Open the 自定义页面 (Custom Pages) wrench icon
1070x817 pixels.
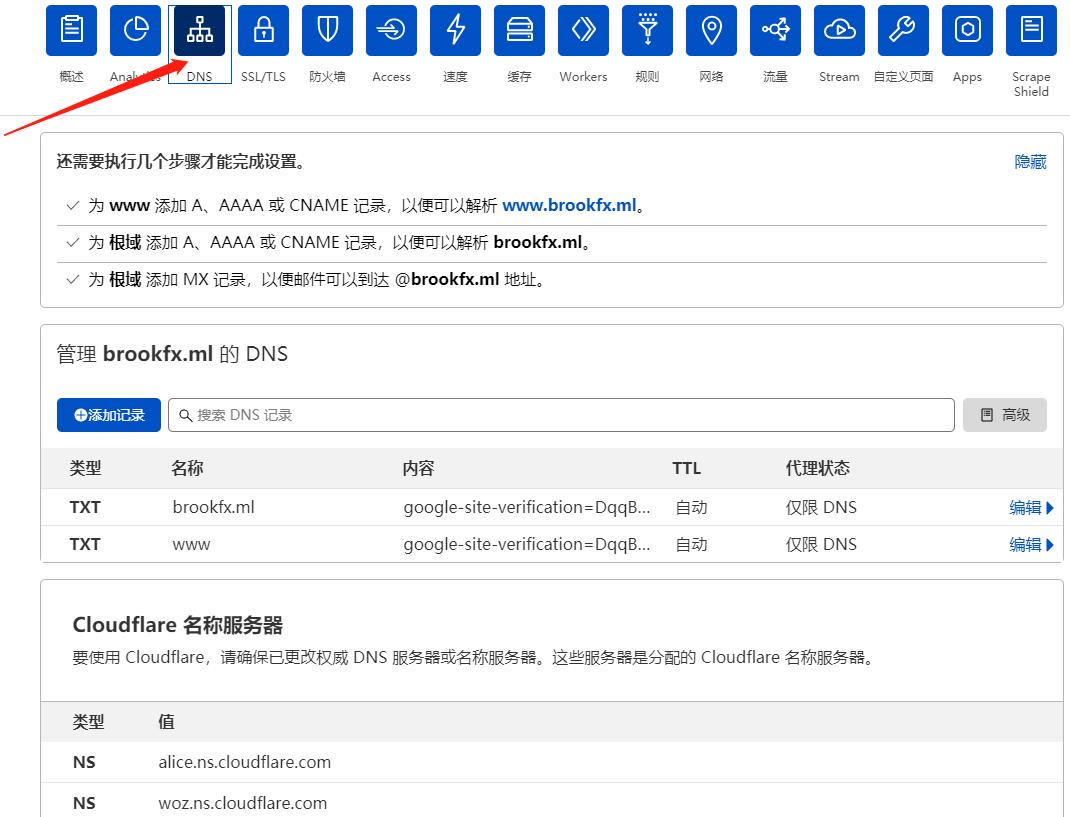pos(903,29)
